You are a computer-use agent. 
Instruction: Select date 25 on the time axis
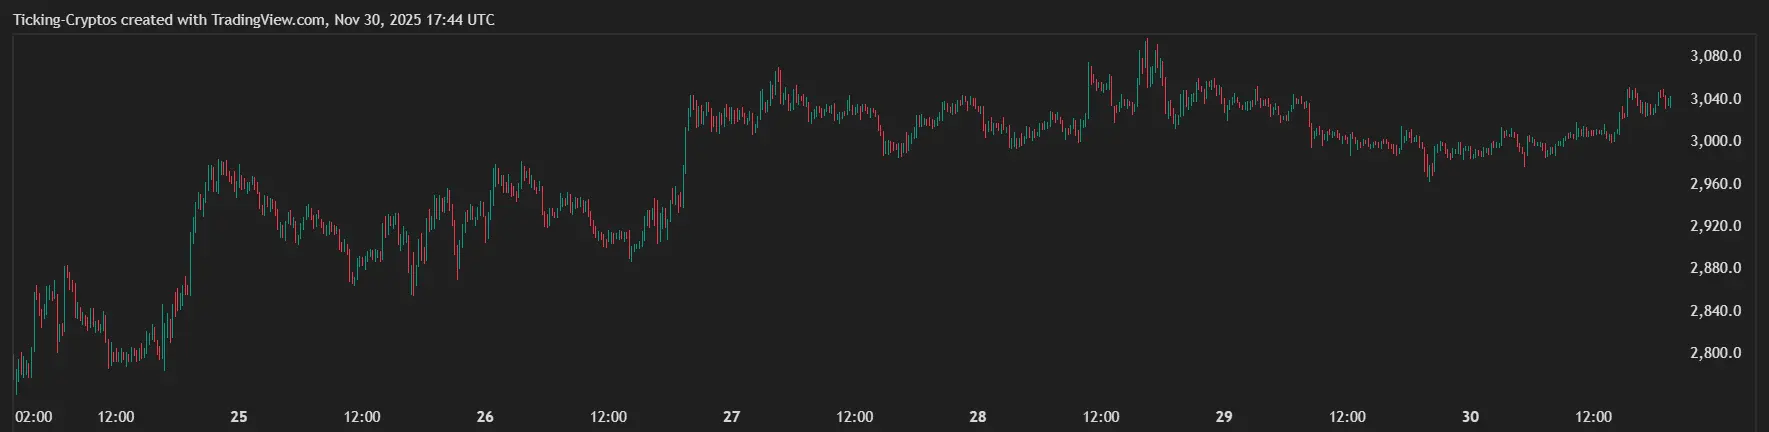coord(239,417)
